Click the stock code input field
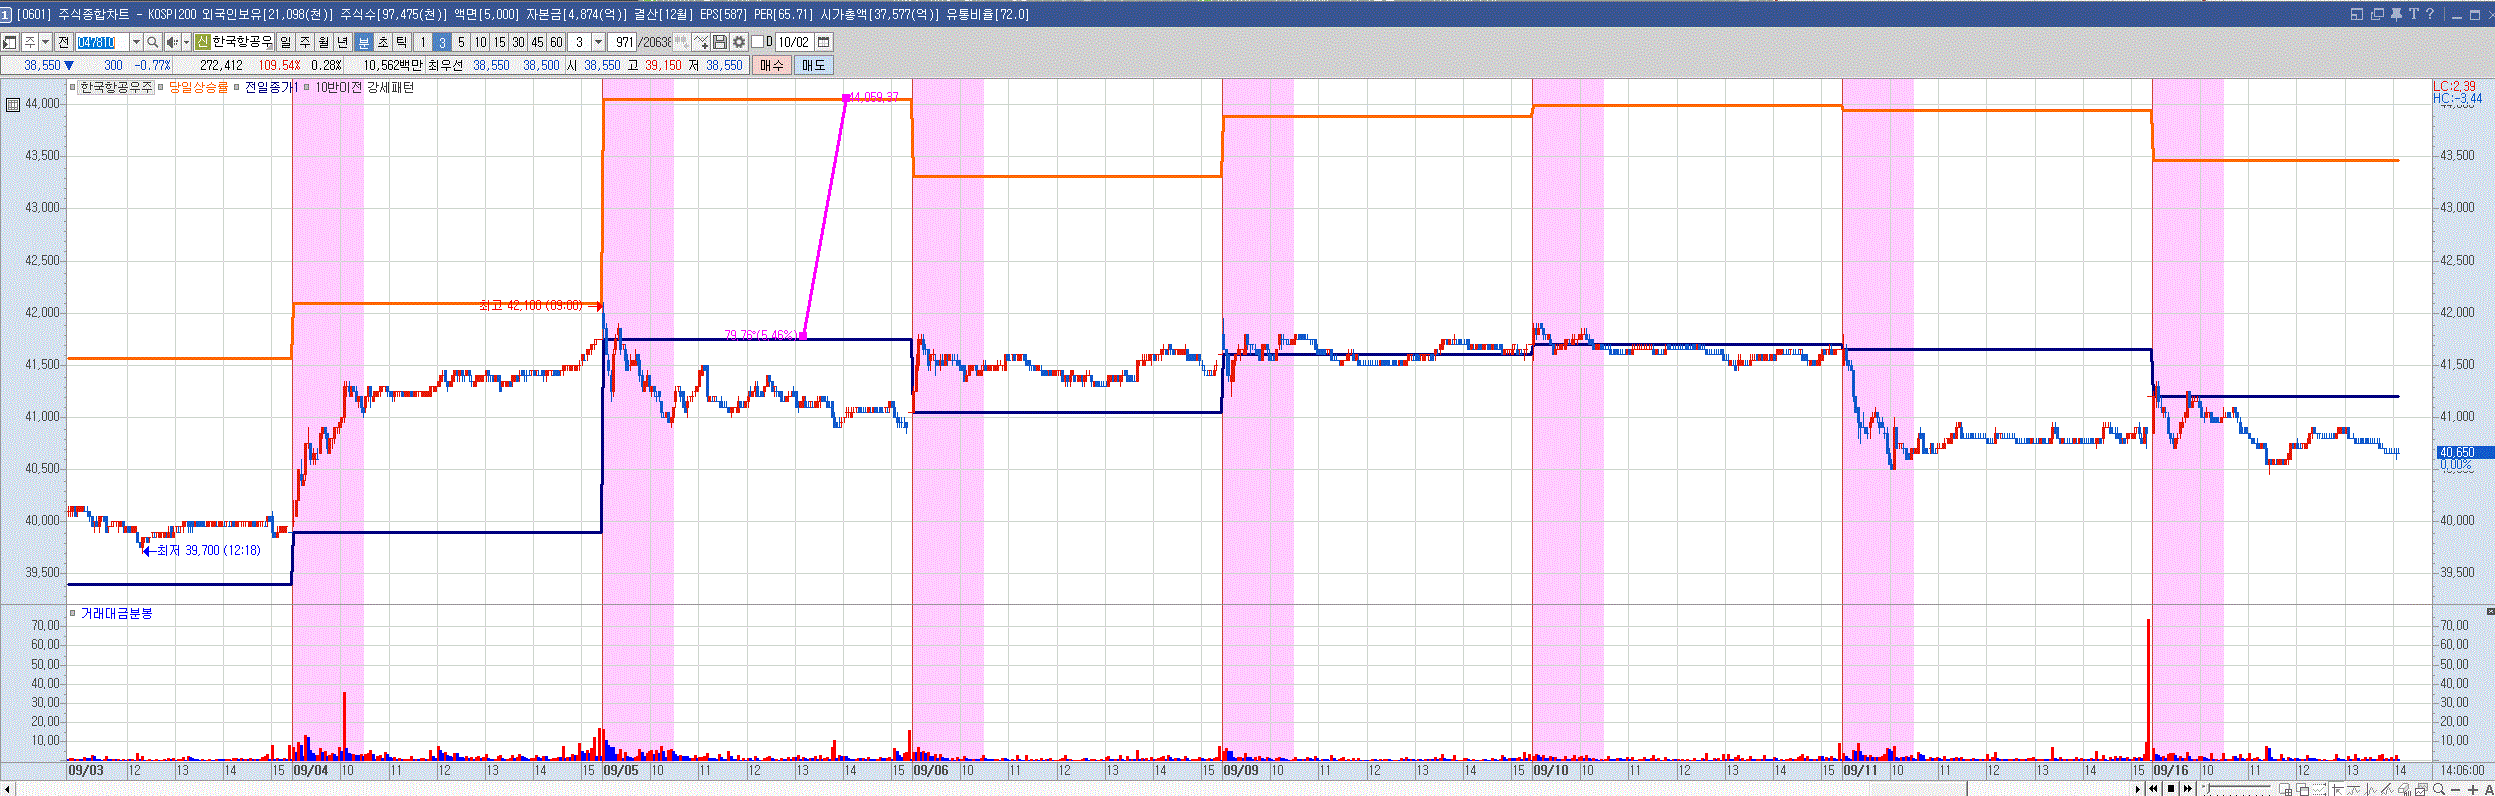Viewport: 2495px width, 796px height. (103, 42)
